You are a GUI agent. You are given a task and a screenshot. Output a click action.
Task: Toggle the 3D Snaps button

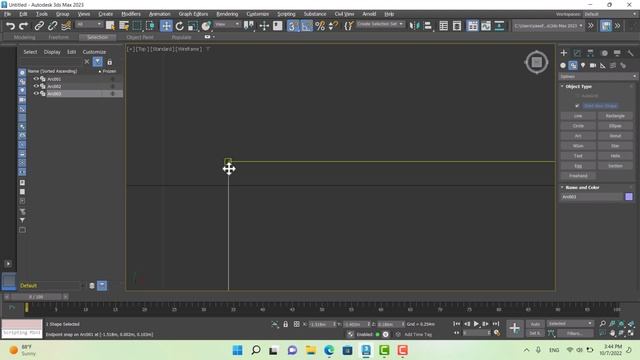tap(293, 26)
